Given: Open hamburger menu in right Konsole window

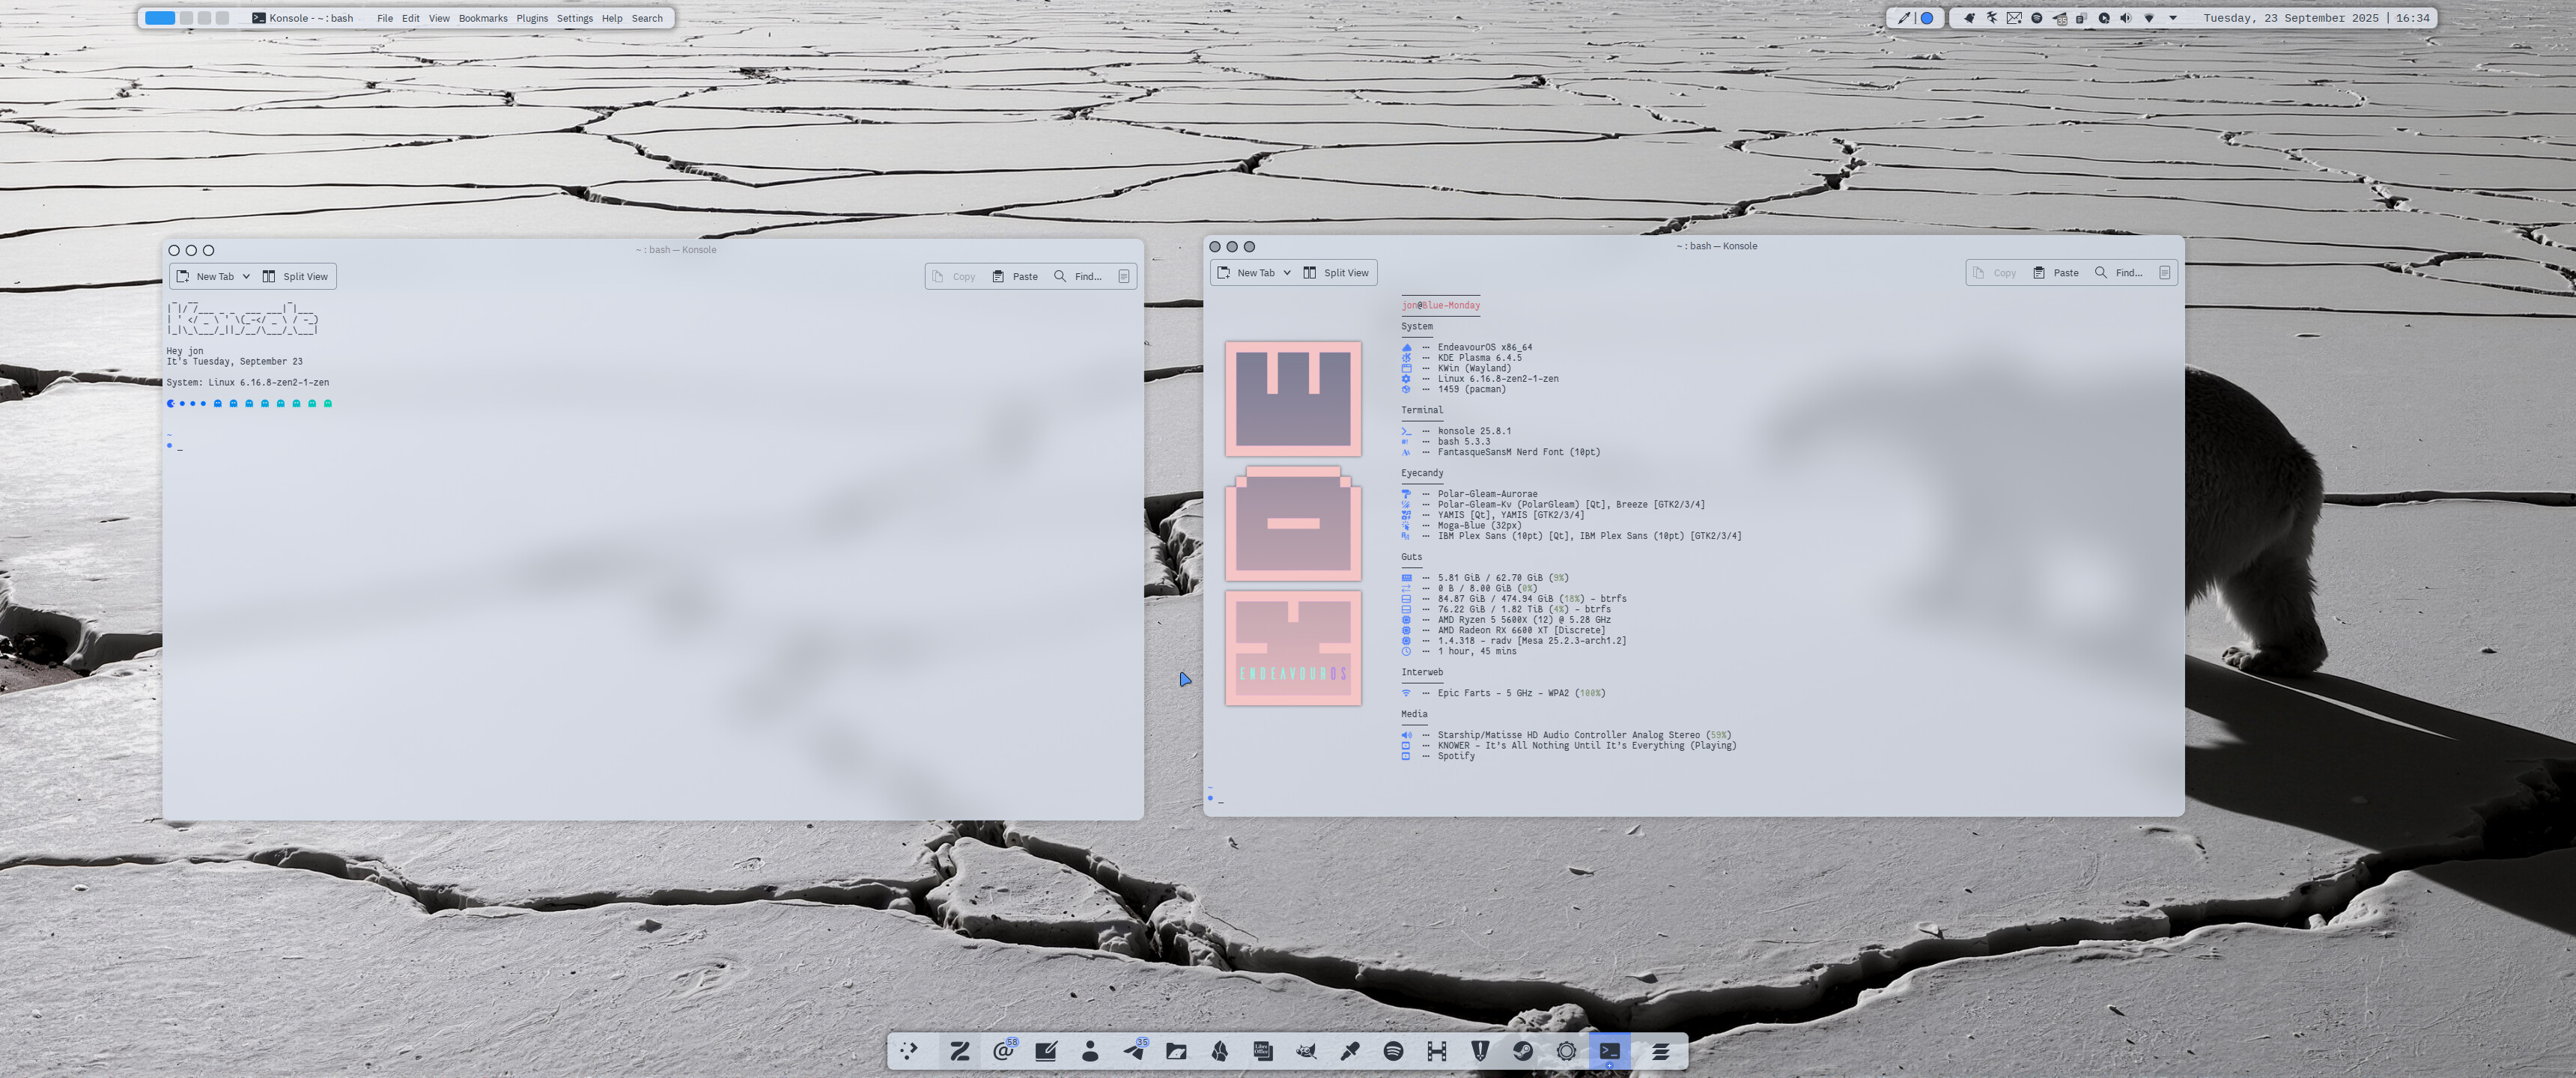Looking at the screenshot, I should click(2165, 273).
